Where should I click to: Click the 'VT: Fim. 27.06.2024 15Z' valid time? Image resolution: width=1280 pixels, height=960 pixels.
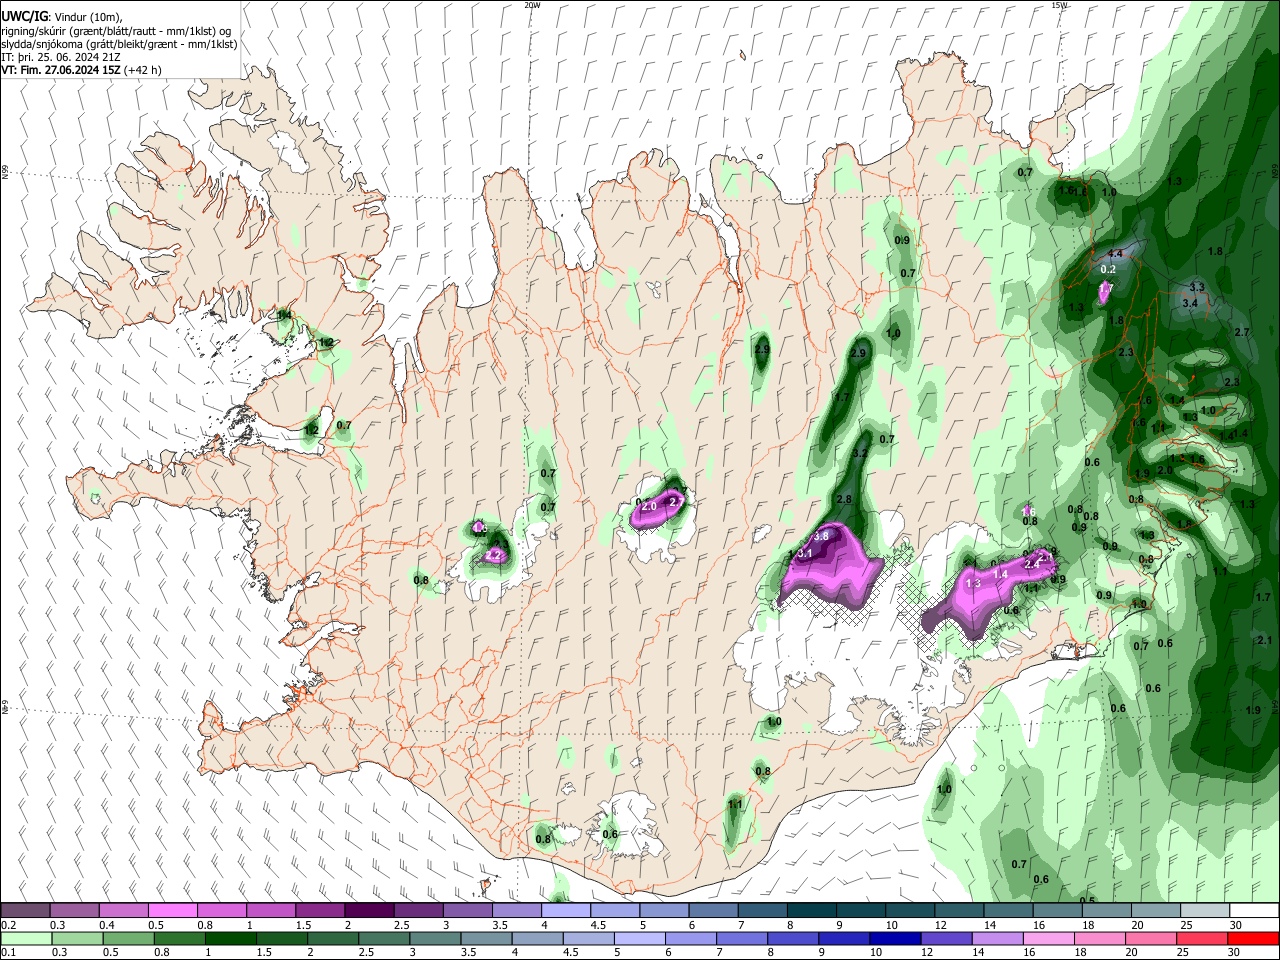coord(61,70)
